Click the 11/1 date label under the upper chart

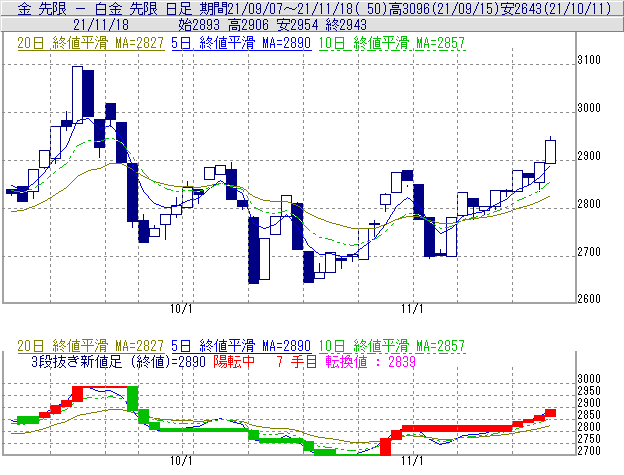click(412, 309)
